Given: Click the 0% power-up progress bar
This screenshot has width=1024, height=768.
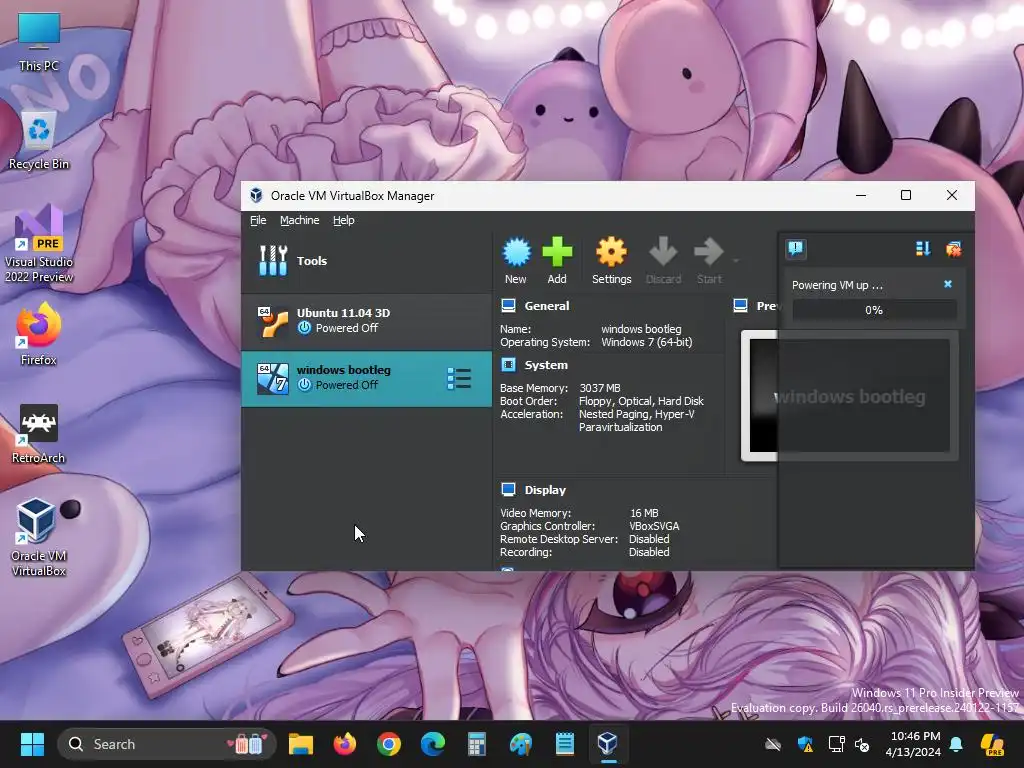Looking at the screenshot, I should pos(874,310).
